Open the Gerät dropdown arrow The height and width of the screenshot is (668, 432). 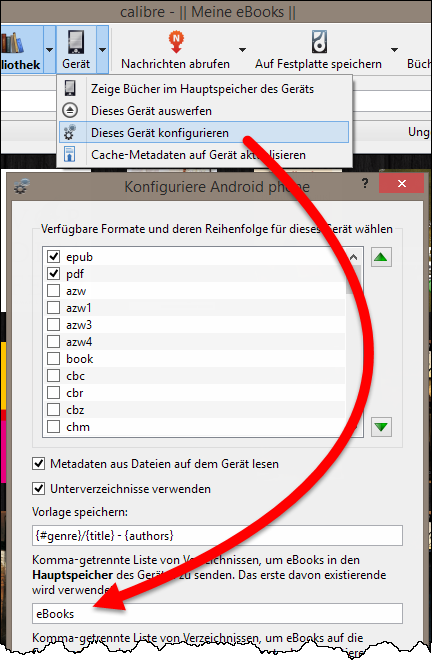click(102, 50)
